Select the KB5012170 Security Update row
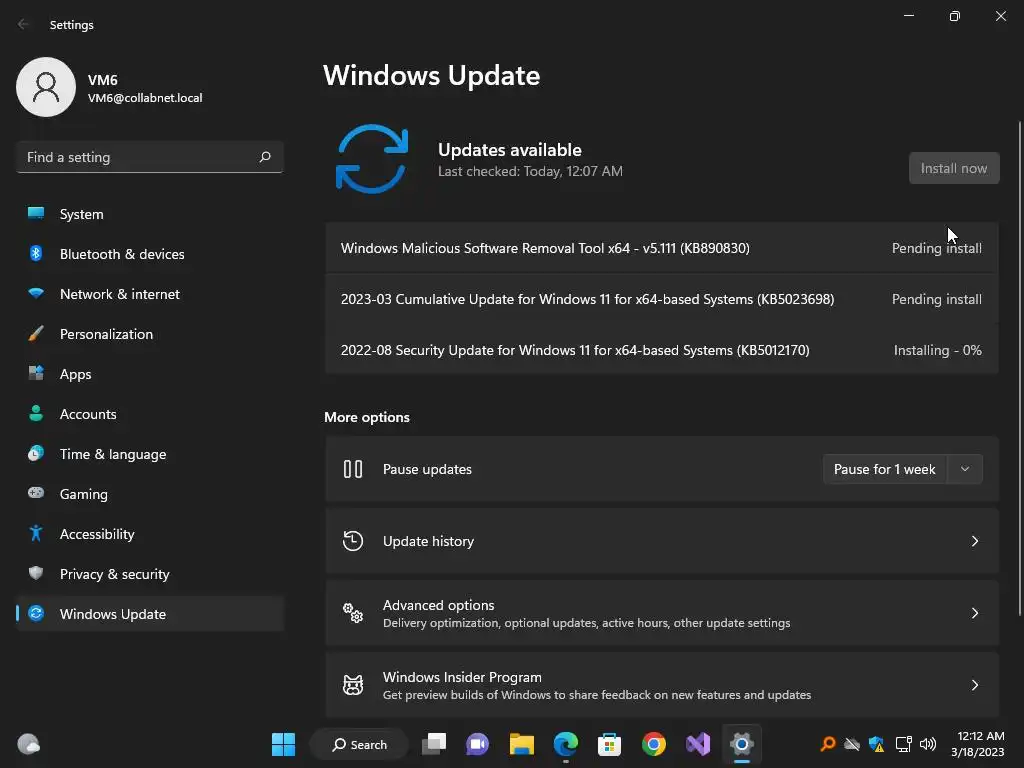This screenshot has height=768, width=1024. [x=662, y=350]
